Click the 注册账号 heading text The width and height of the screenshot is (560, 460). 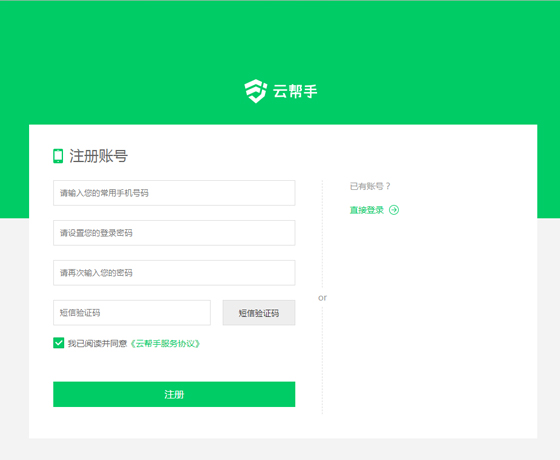98,156
